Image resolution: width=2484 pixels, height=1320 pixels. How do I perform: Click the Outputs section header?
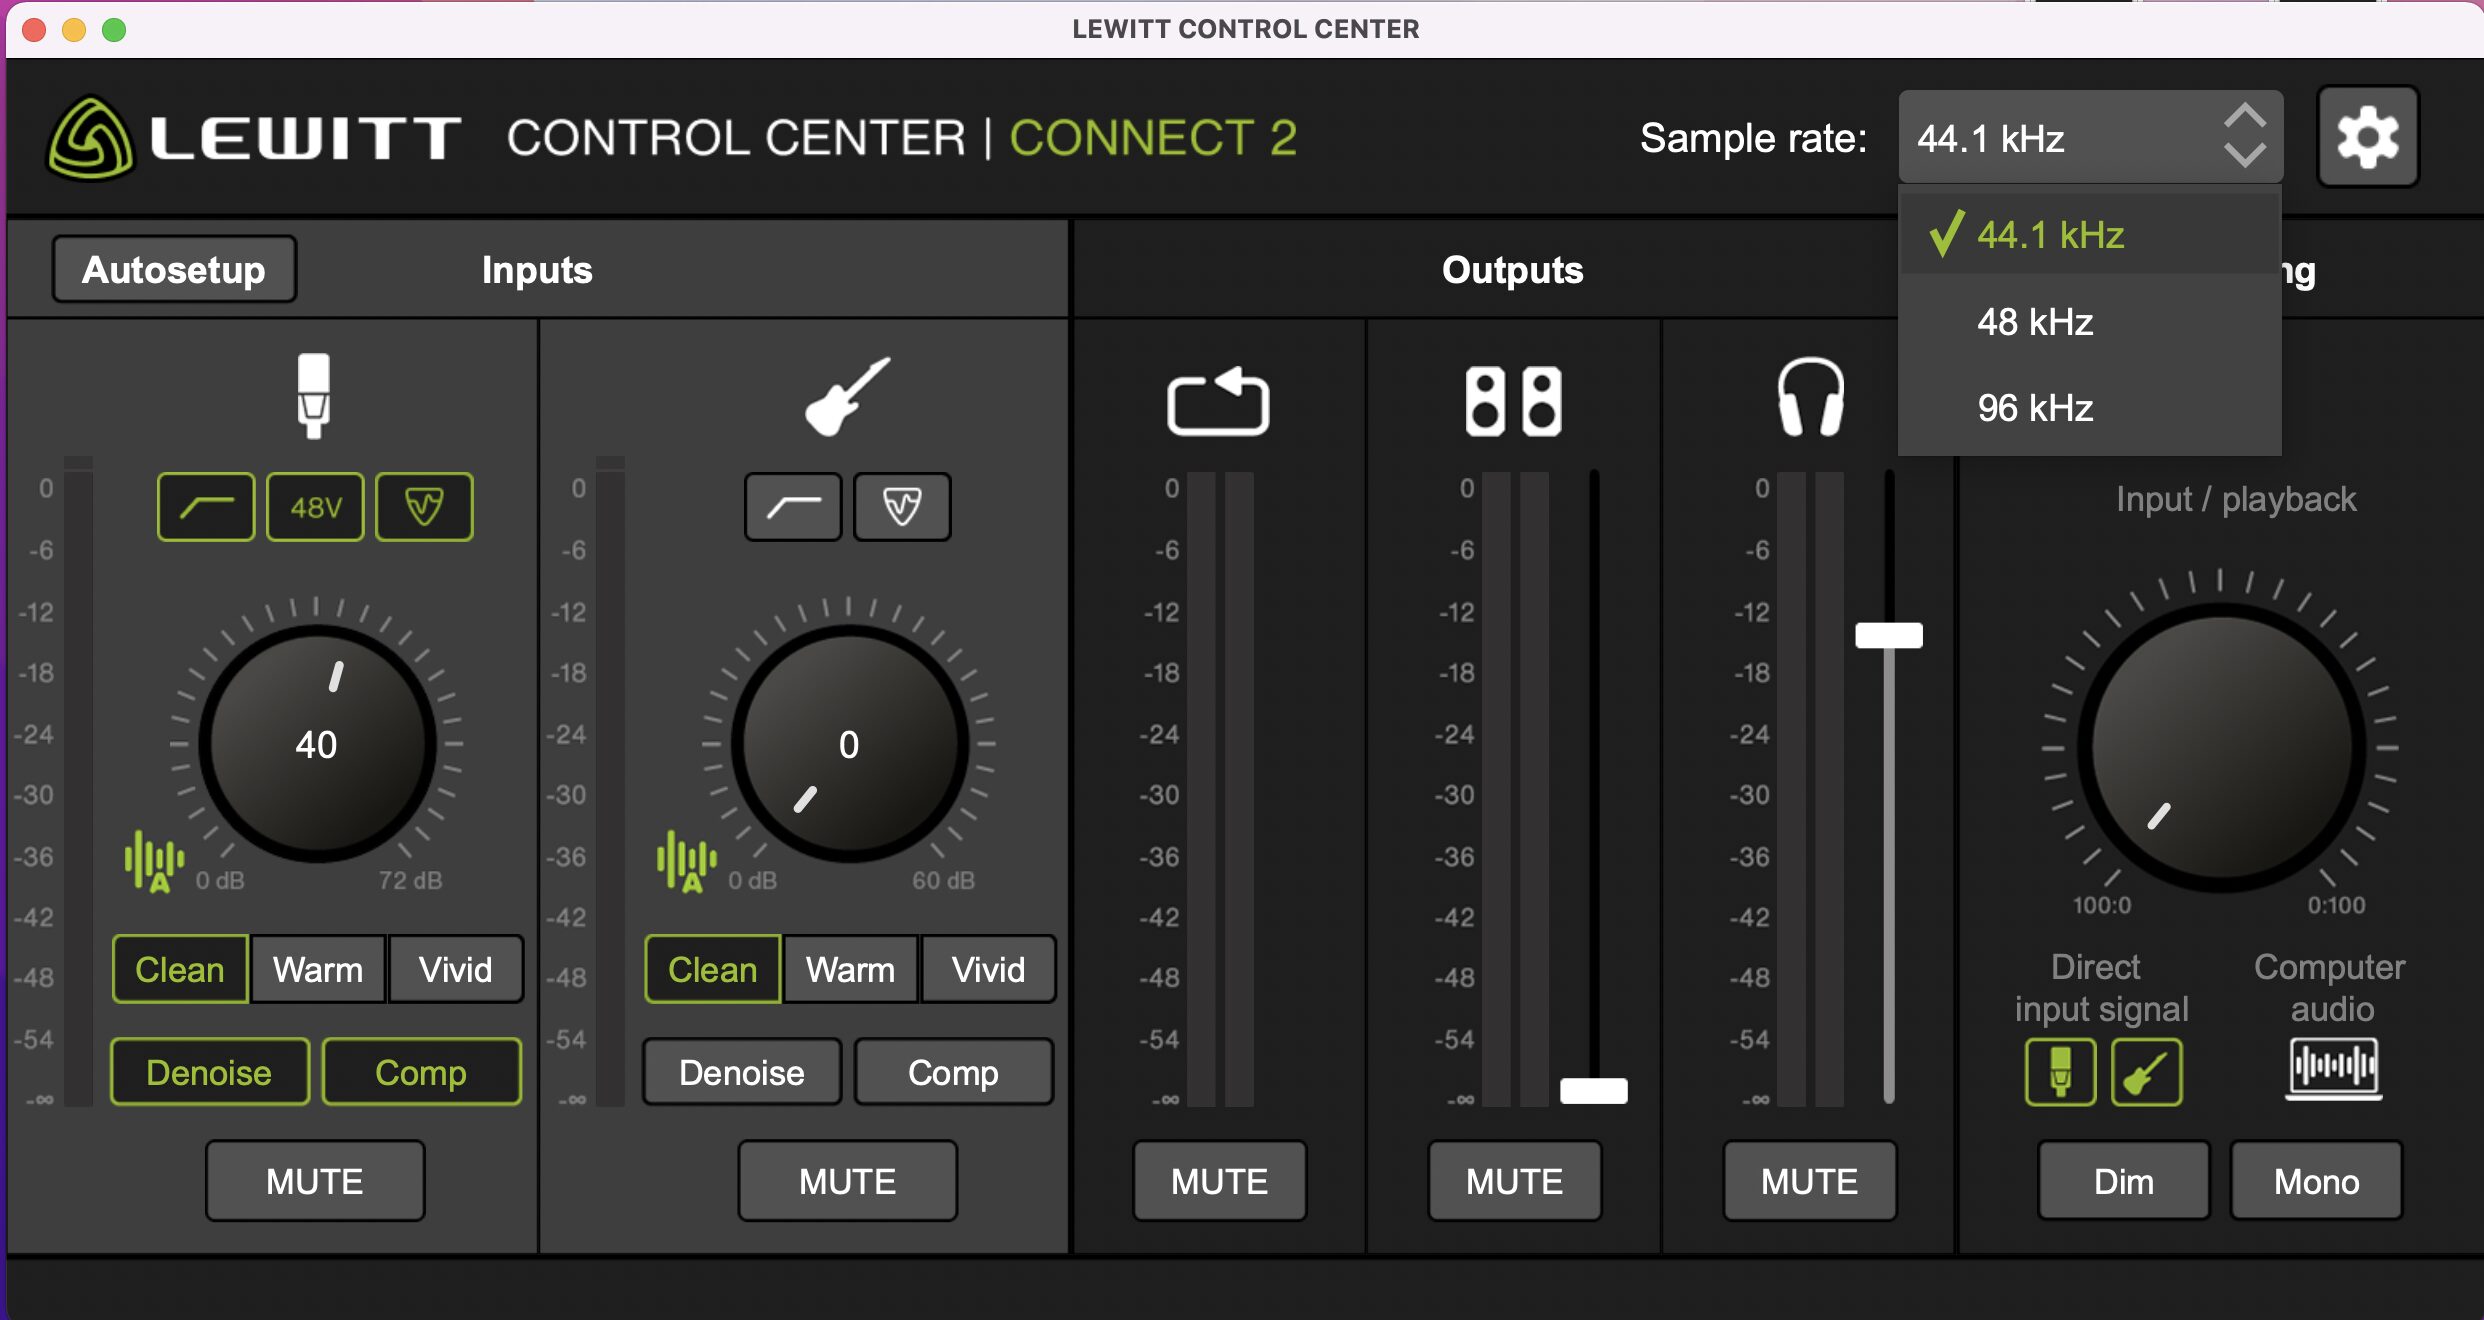1512,270
